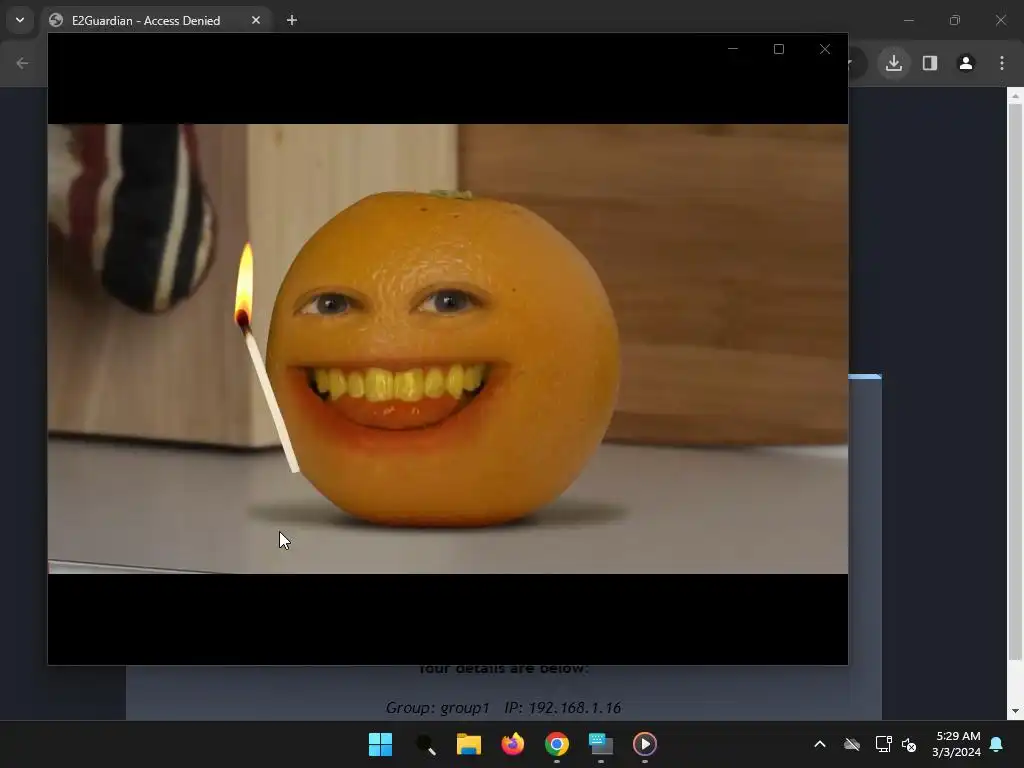
Task: Click the cloud sync tray icon
Action: coord(852,744)
